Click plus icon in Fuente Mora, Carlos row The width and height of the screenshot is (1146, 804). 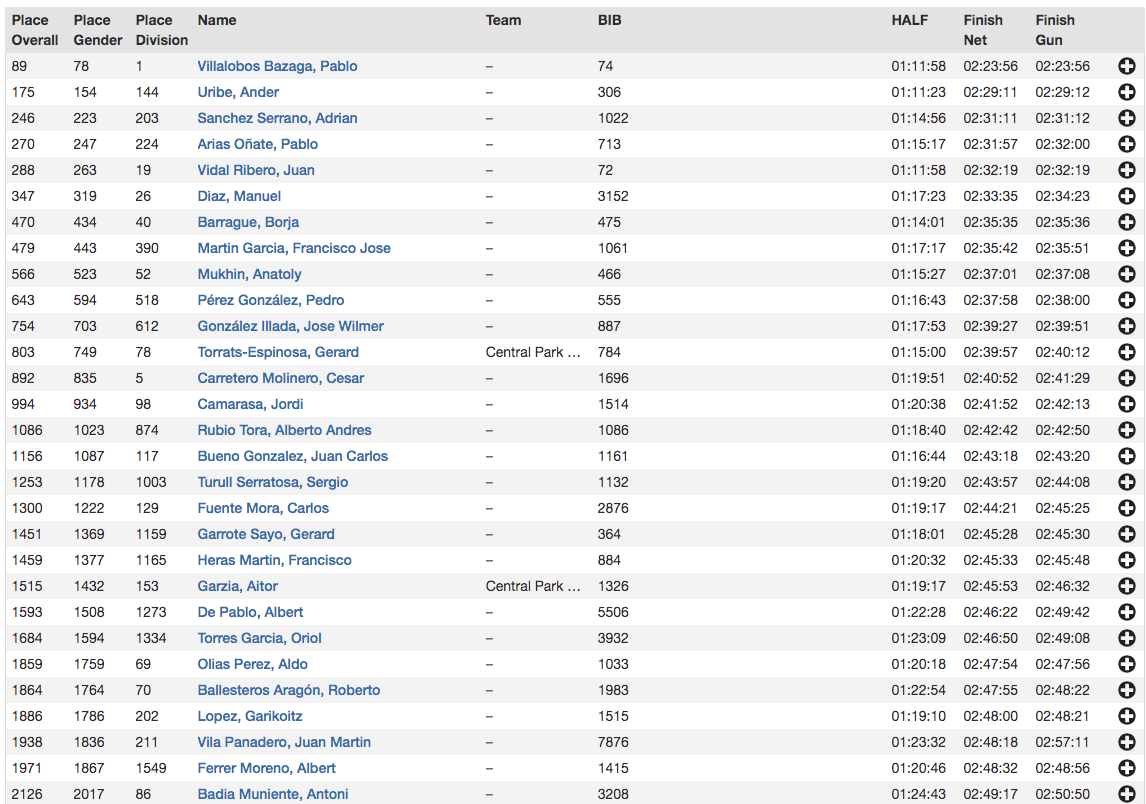click(x=1126, y=508)
